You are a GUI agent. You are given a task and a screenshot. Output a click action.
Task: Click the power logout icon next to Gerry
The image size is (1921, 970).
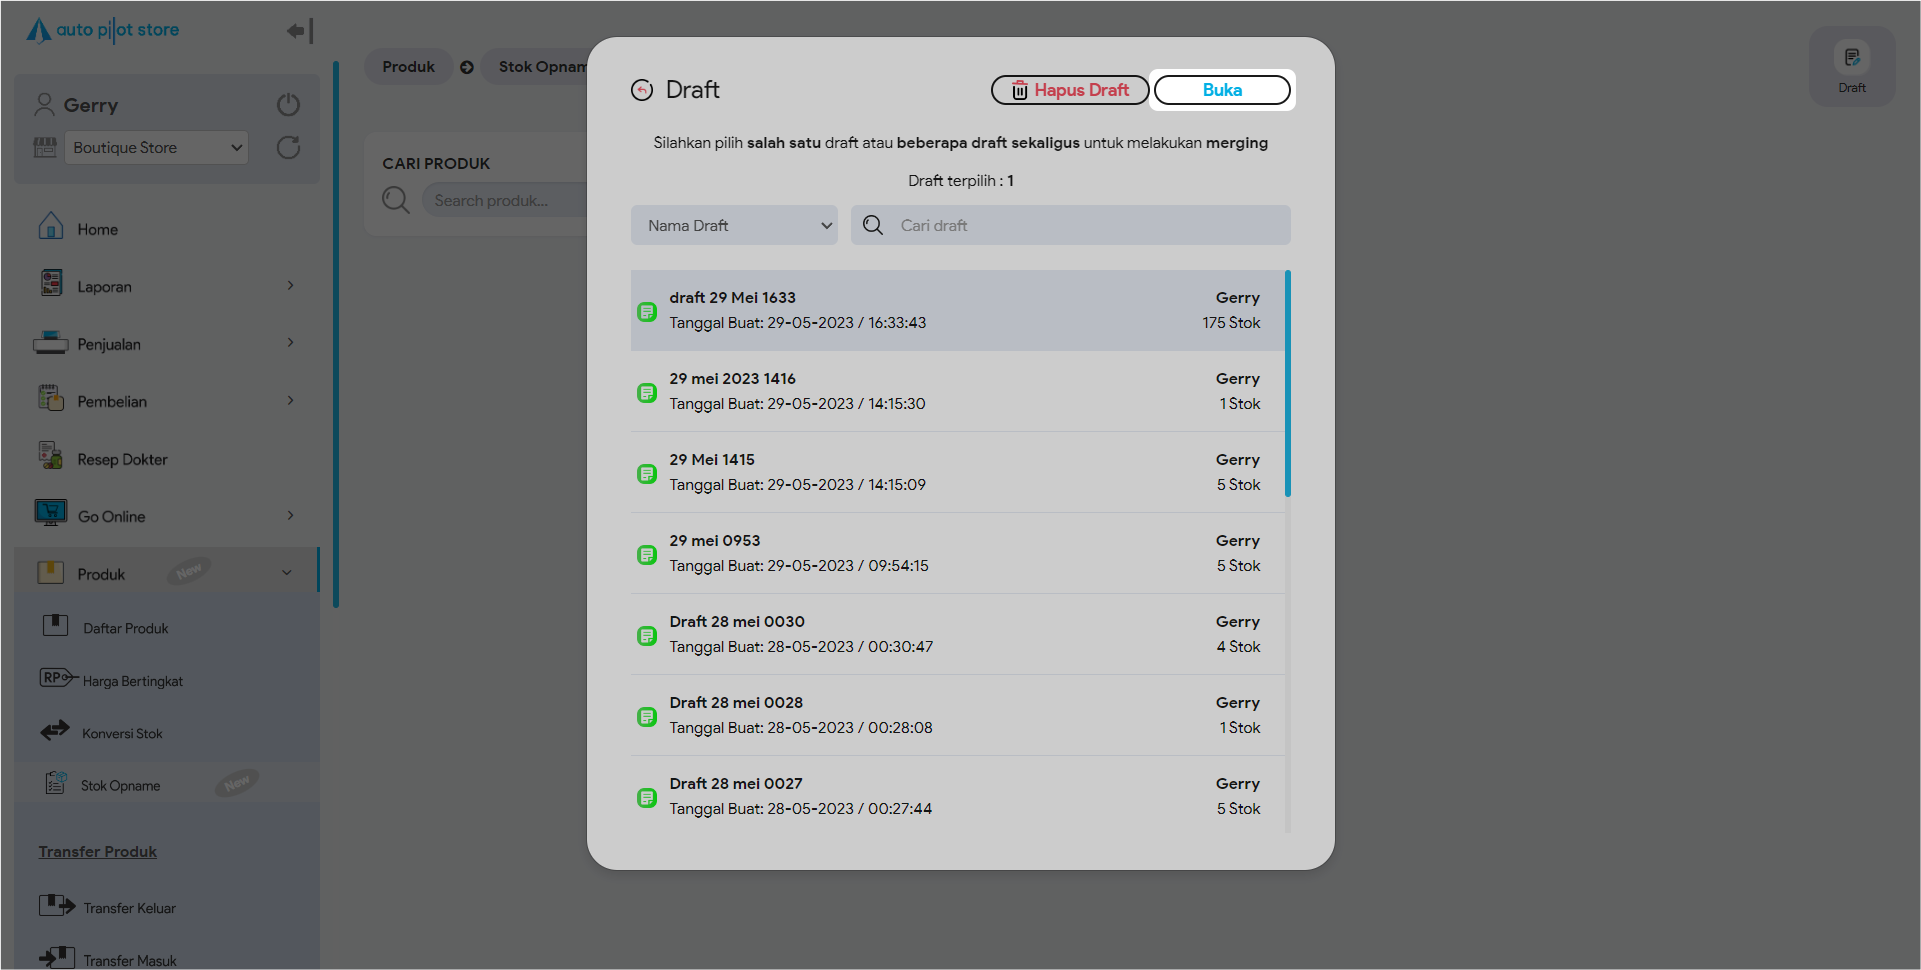(288, 105)
